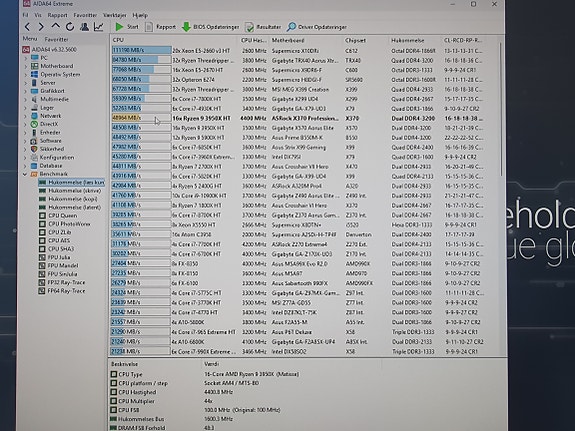This screenshot has height=431, width=575.
Task: Toggle the CPU Type checkbox
Action: (x=114, y=374)
